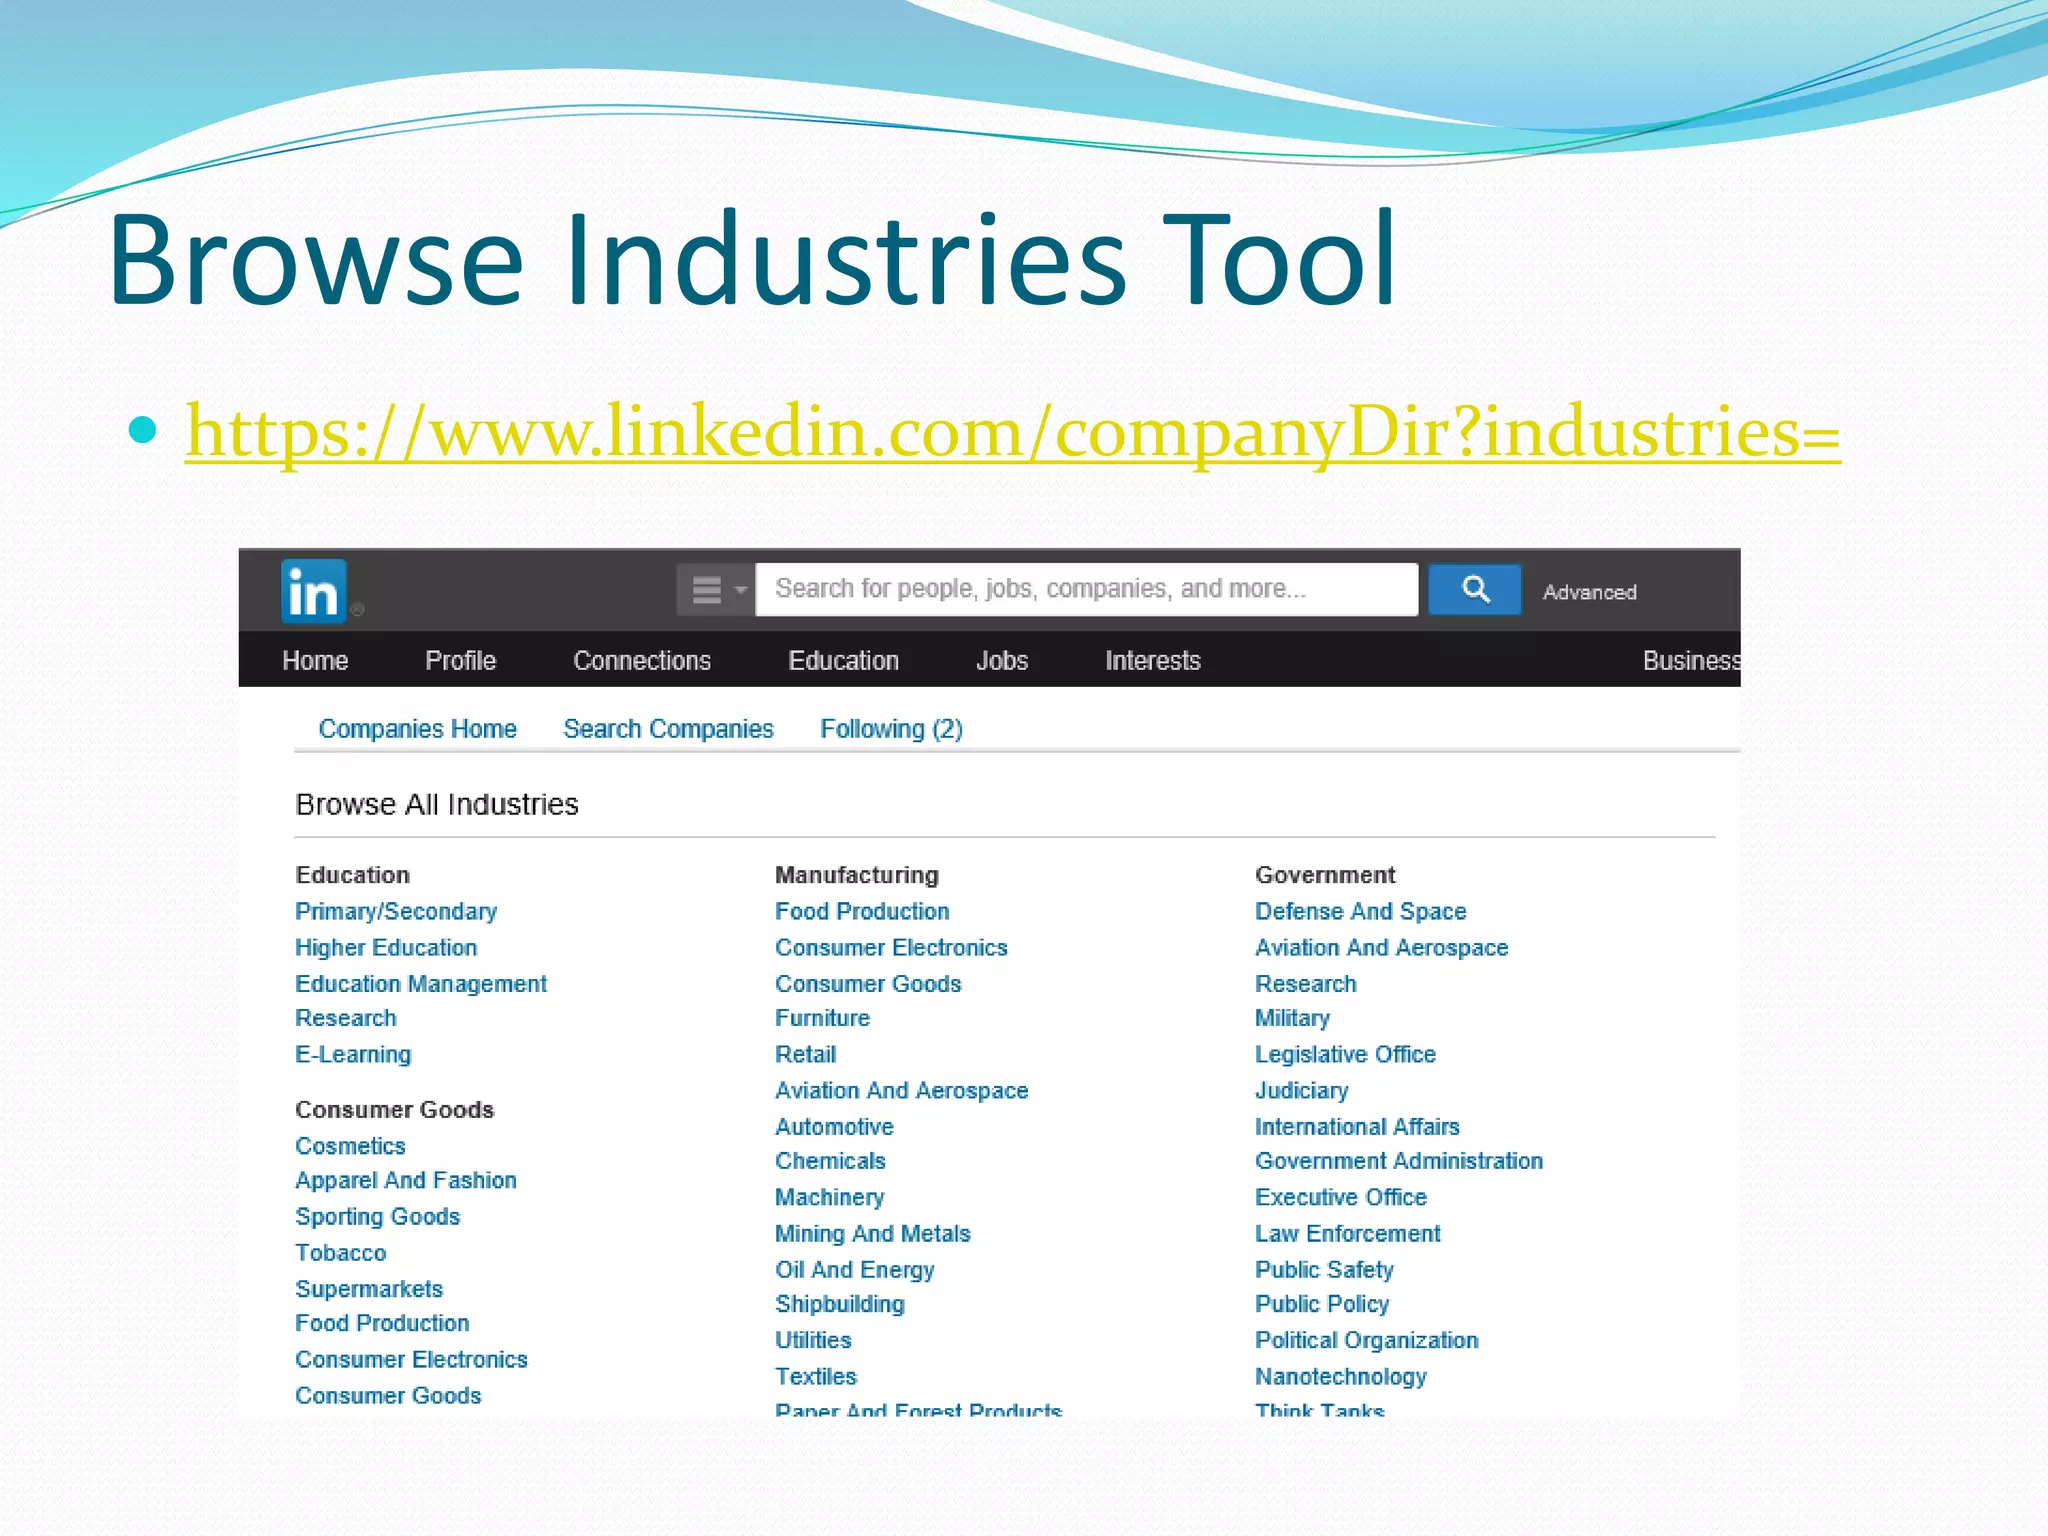Viewport: 2048px width, 1536px height.
Task: Open Furniture industry link
Action: pos(822,1018)
